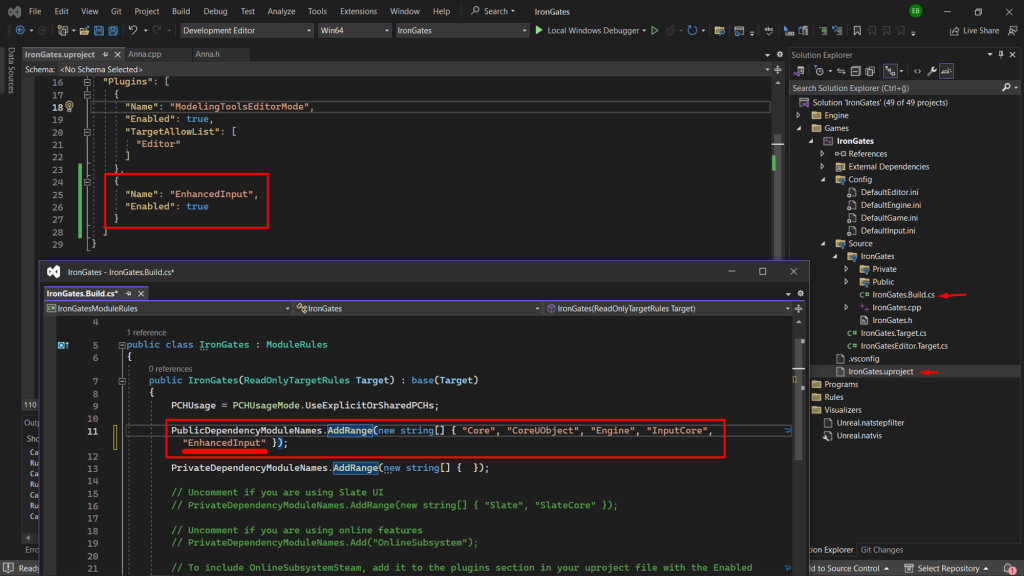Viewport: 1024px width, 576px height.
Task: Toggle Preview Selected Items in Solution Explorer toolbar
Action: (x=946, y=71)
